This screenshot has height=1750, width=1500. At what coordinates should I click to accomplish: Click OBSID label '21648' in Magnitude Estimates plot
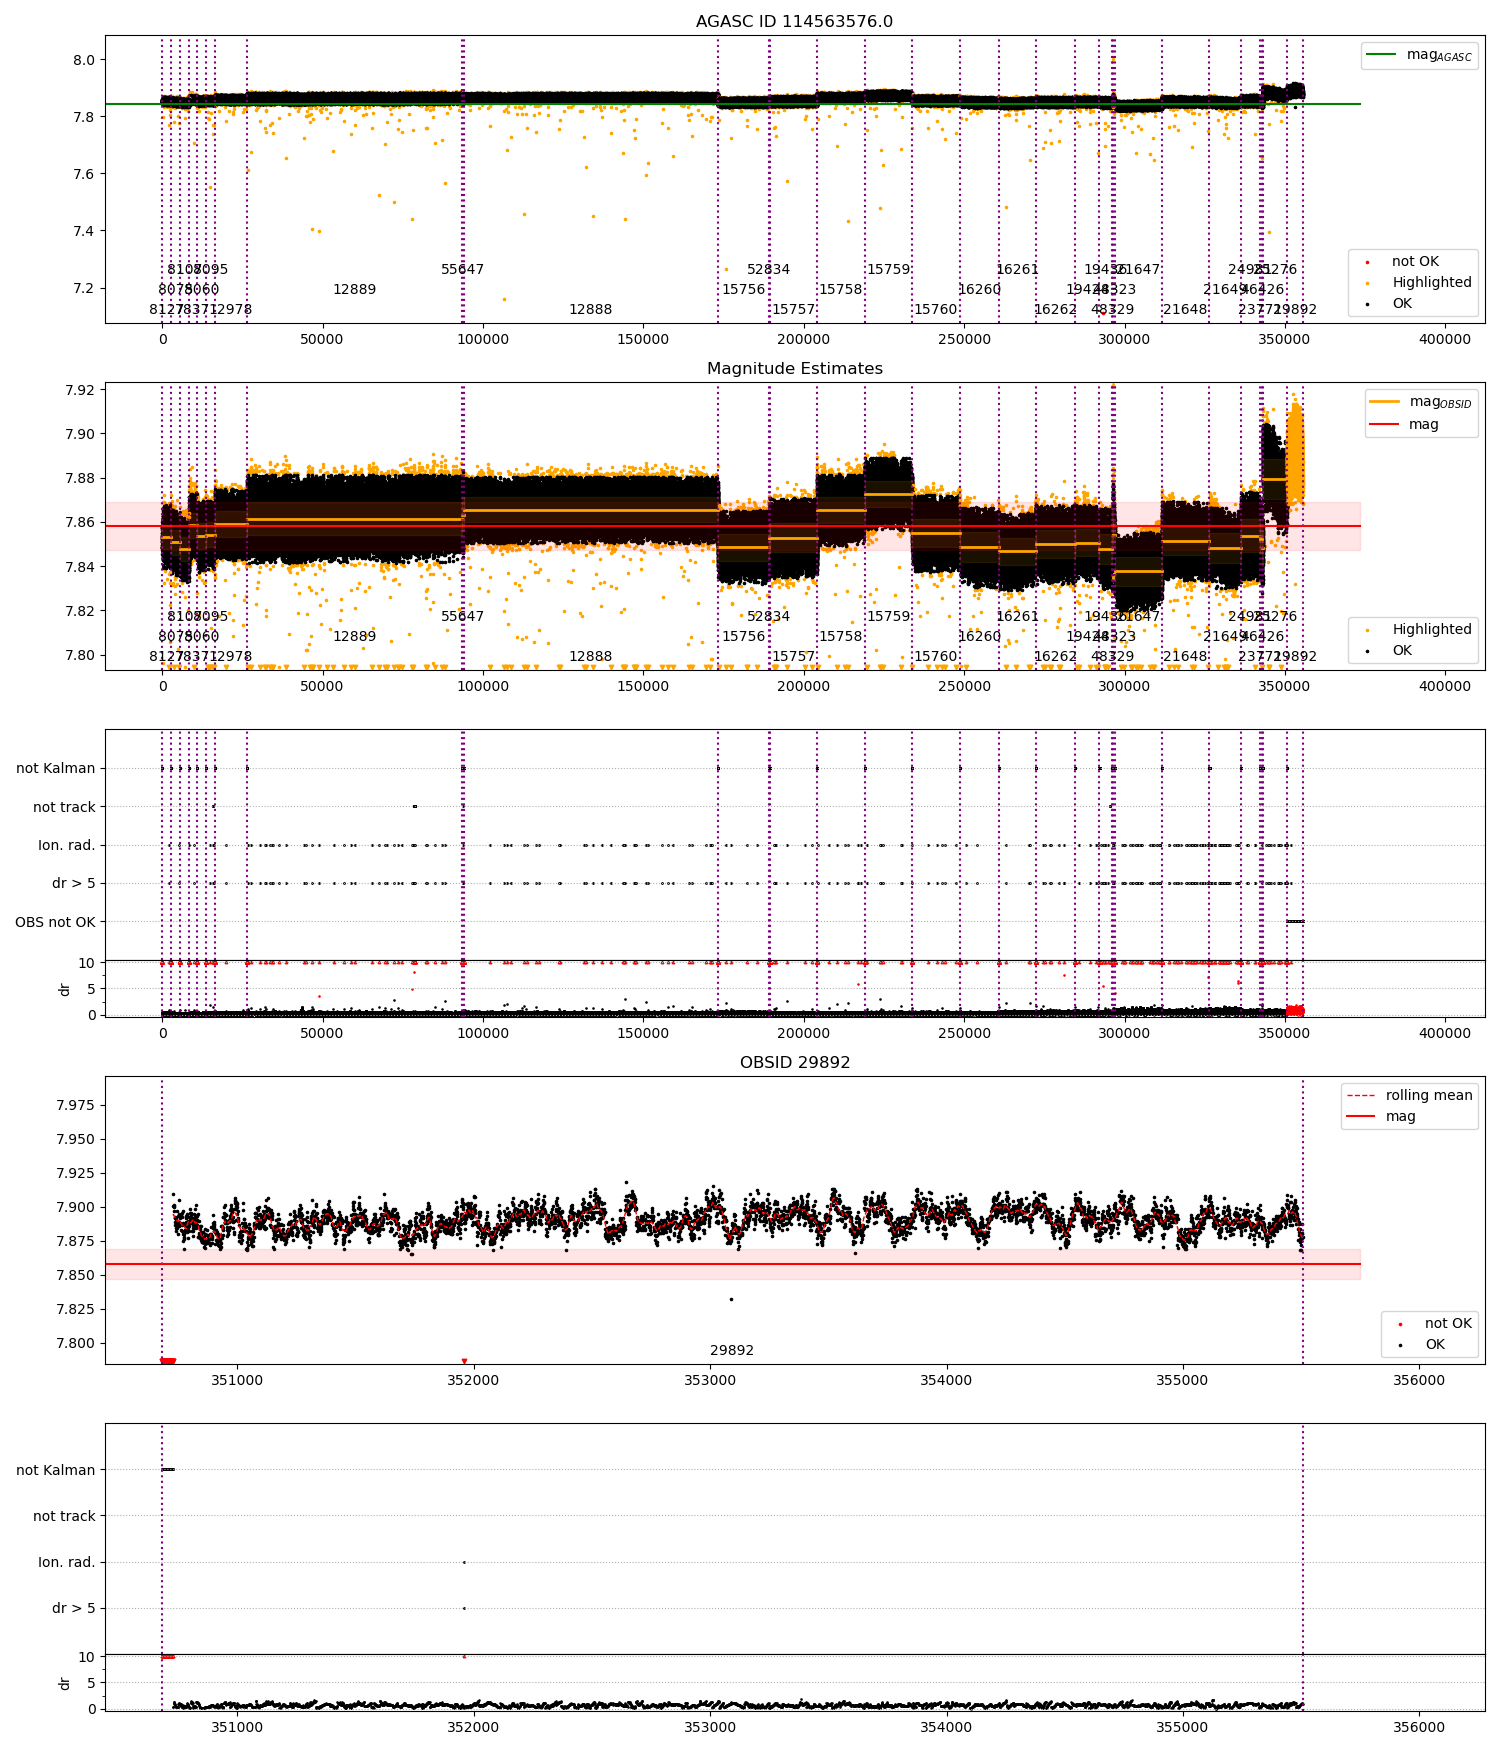point(1185,656)
